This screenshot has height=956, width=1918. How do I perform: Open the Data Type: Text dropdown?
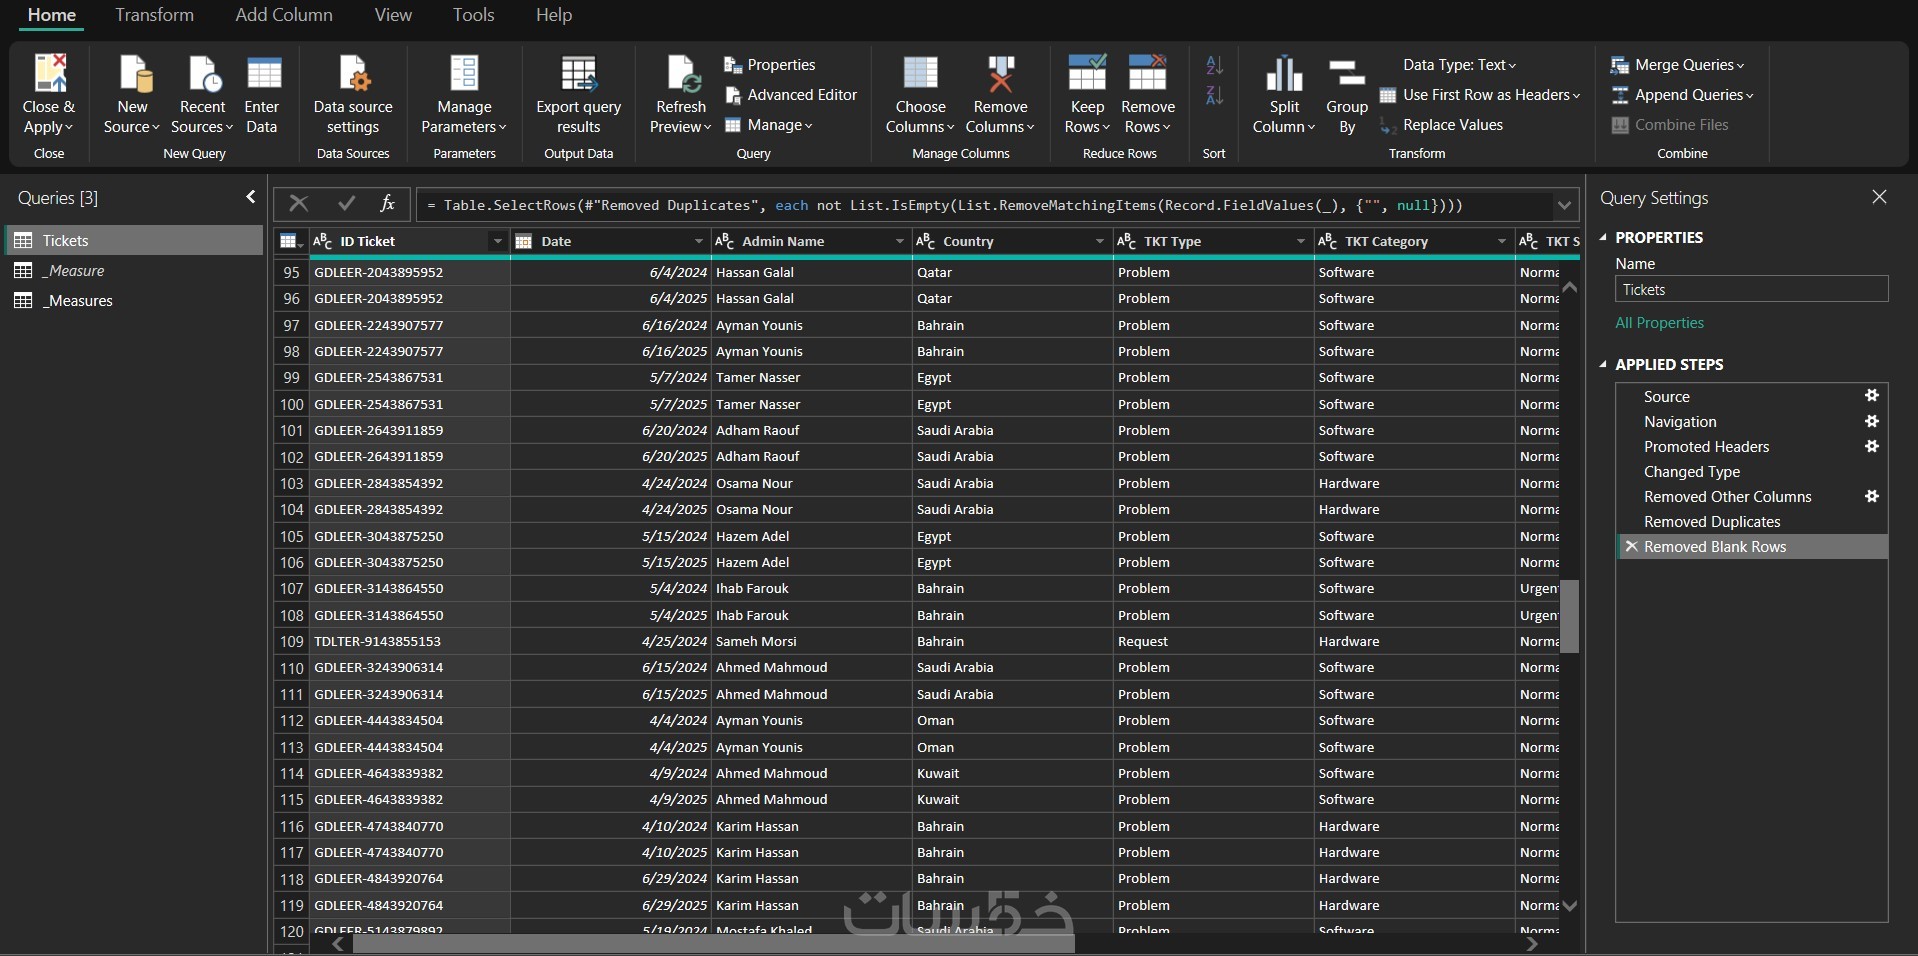(x=1459, y=65)
